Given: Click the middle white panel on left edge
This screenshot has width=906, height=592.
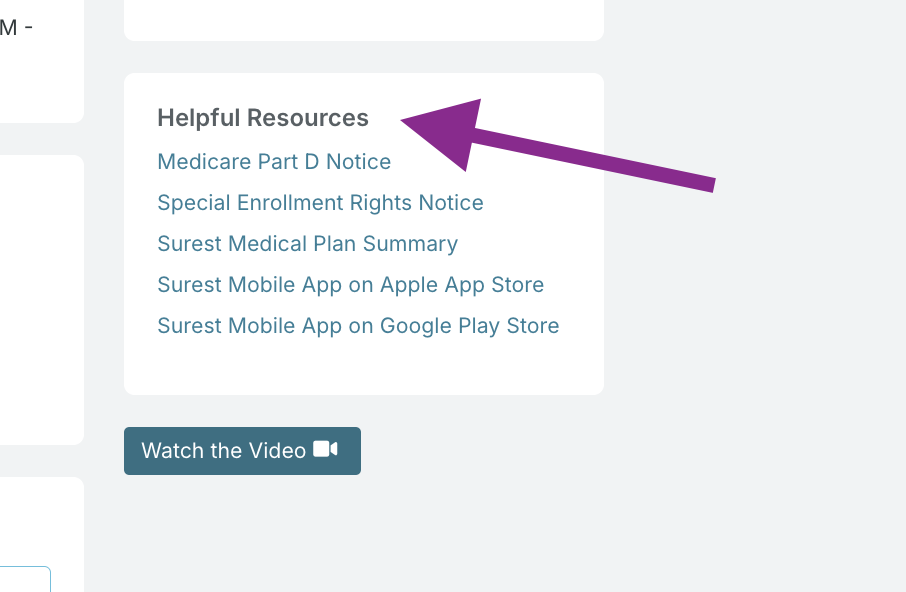Looking at the screenshot, I should (40, 300).
